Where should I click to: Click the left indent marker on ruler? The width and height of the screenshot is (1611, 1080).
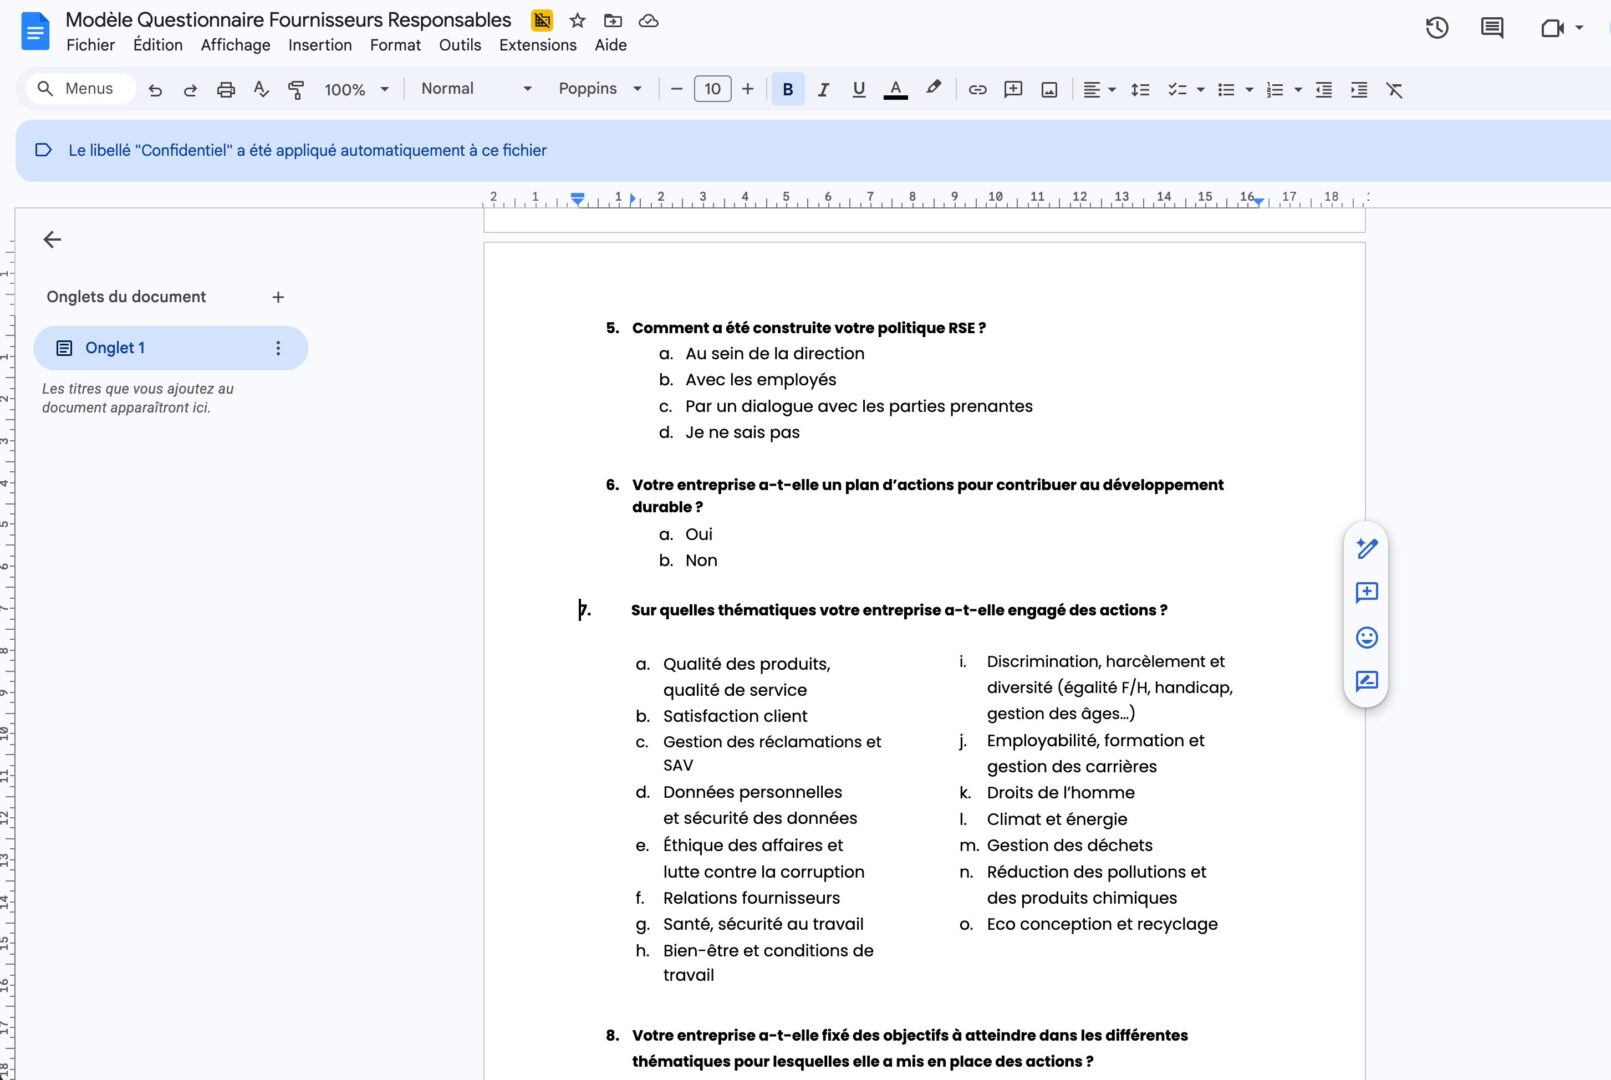tap(578, 198)
